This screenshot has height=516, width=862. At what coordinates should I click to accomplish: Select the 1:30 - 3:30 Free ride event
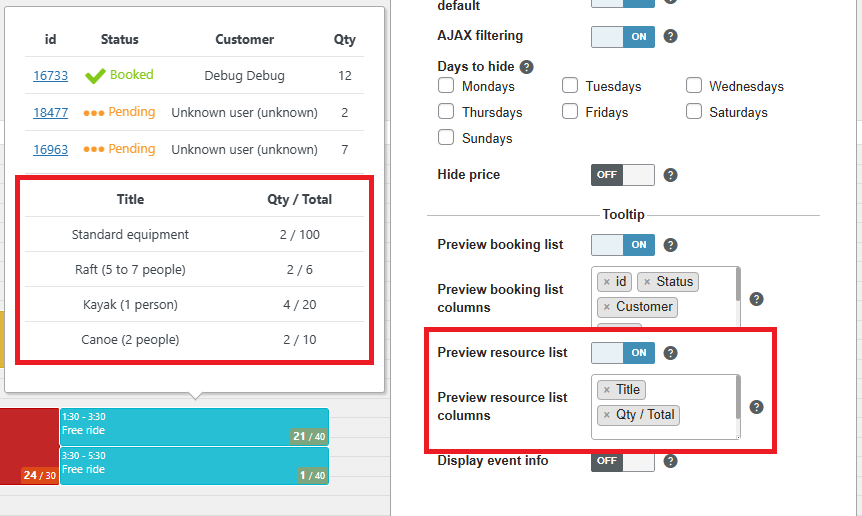(x=194, y=426)
